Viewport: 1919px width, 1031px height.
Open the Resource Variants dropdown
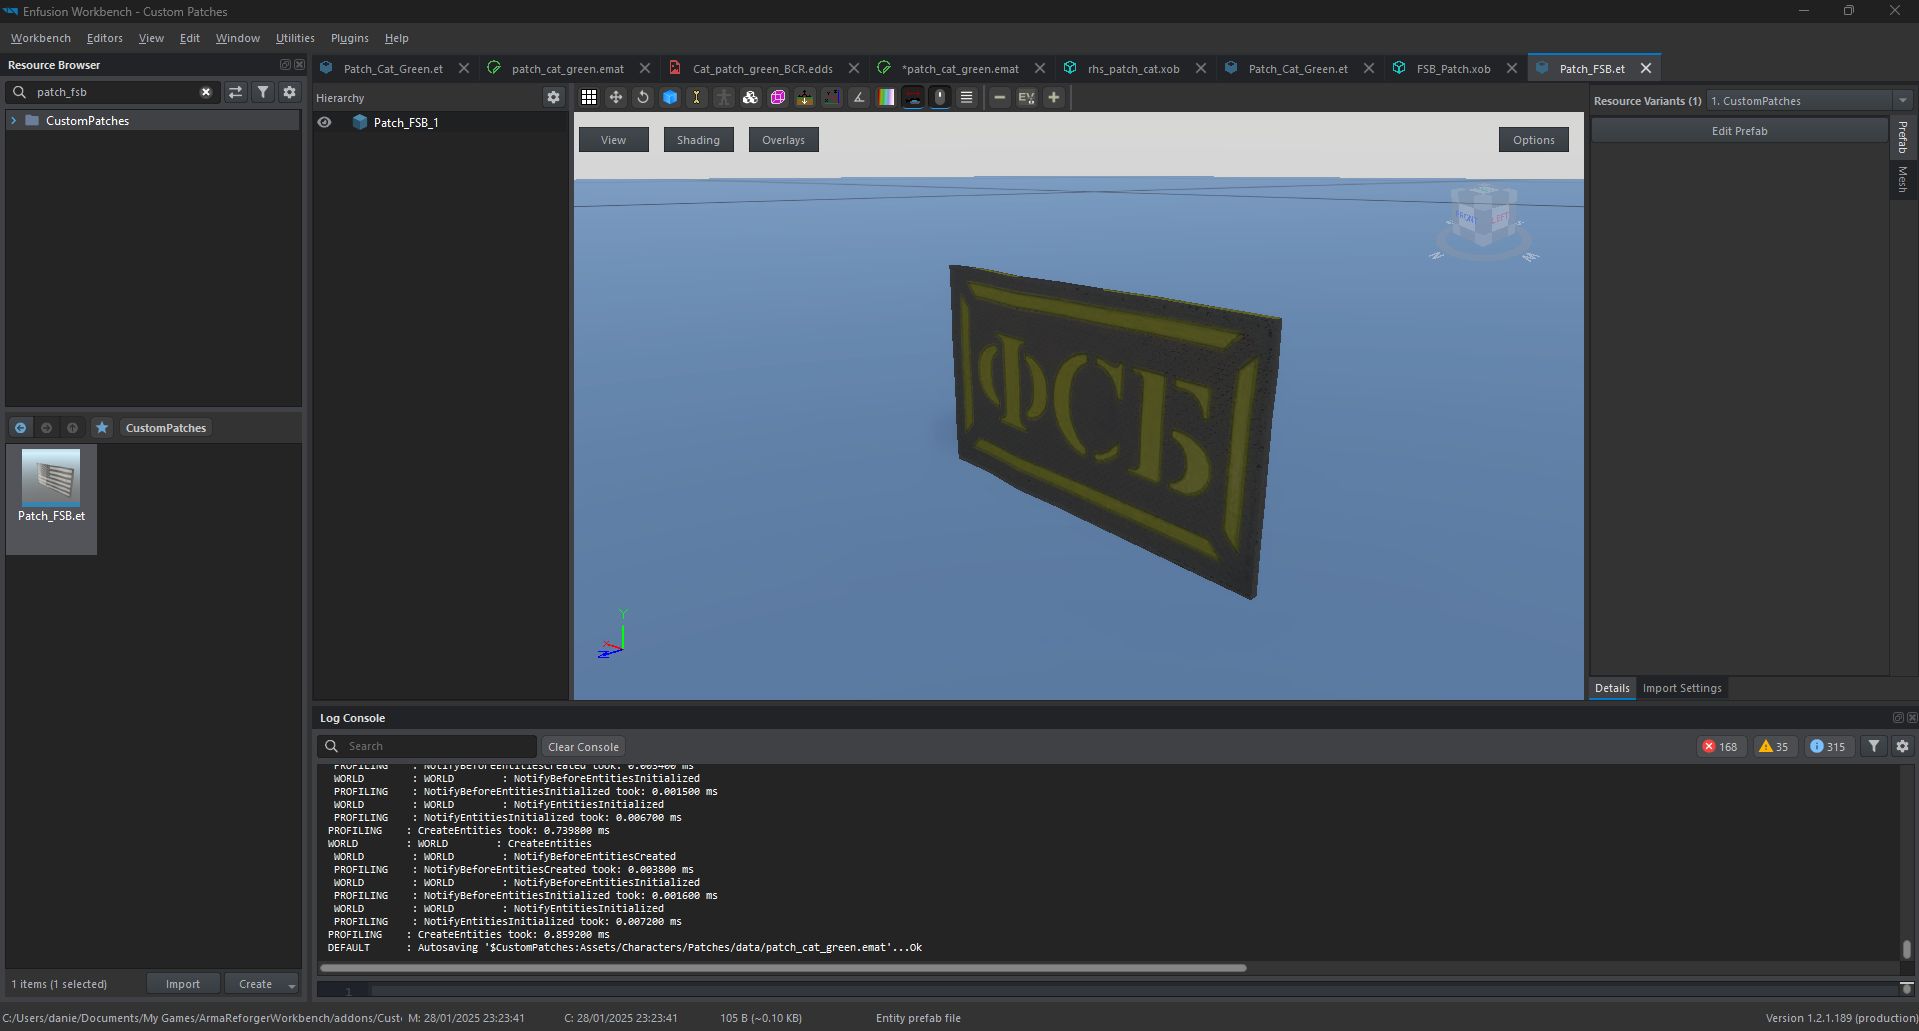[x=1904, y=100]
